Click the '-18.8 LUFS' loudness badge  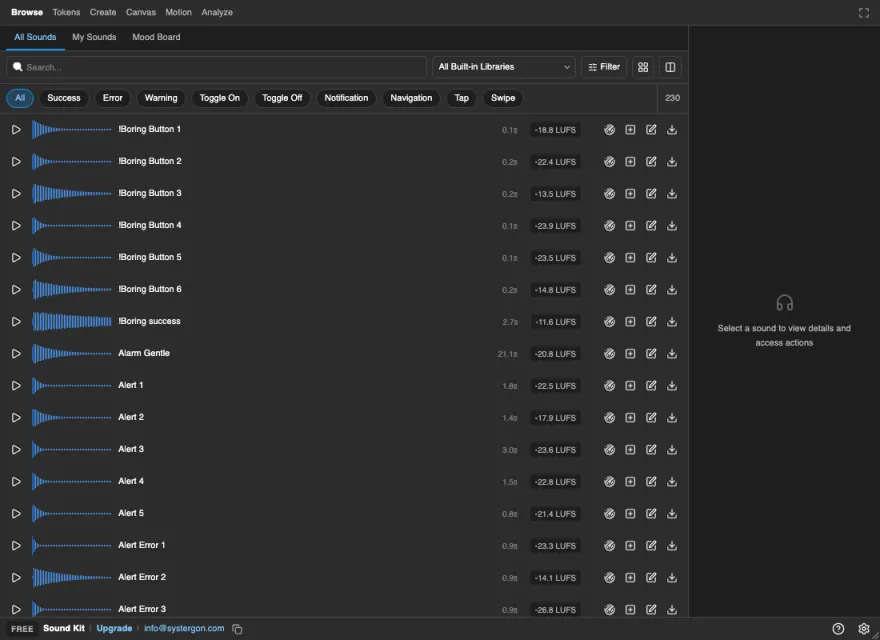[555, 130]
